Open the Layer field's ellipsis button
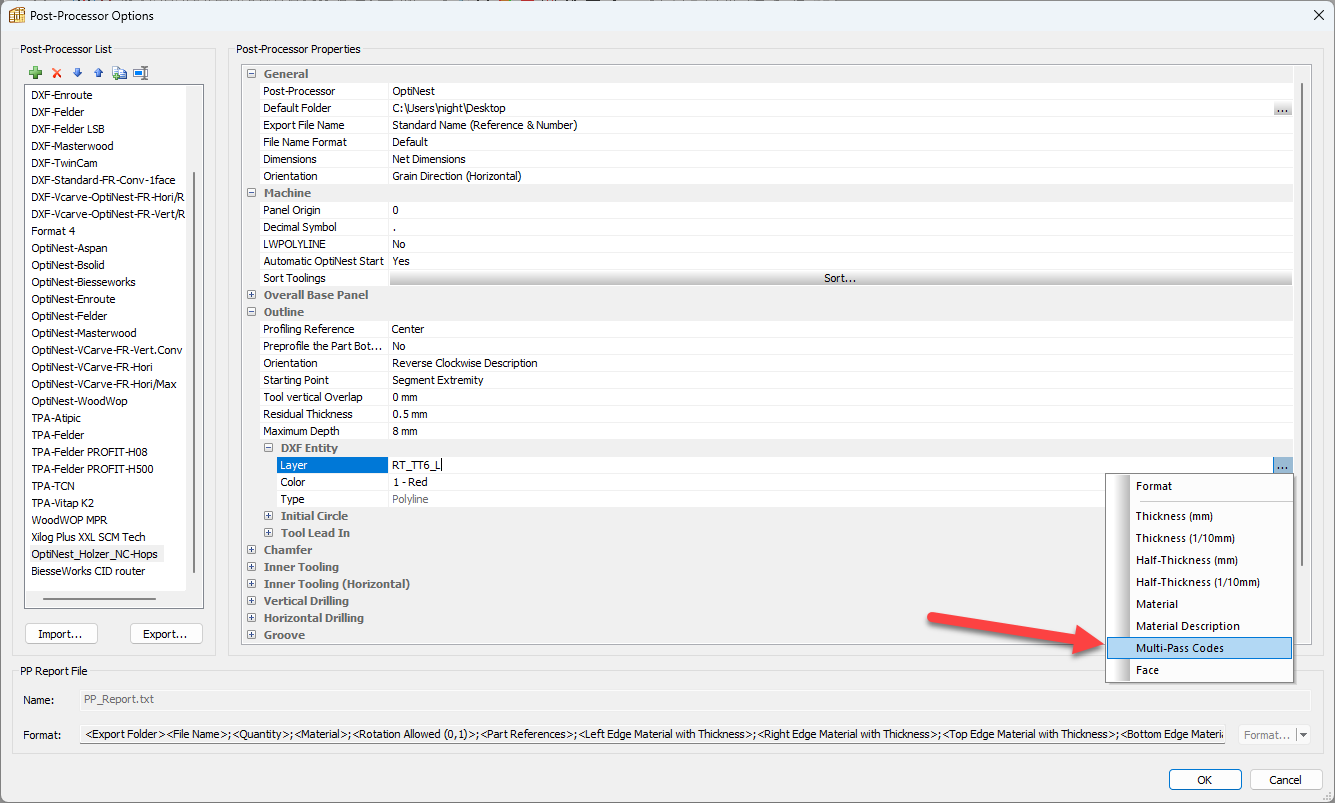 (1283, 465)
